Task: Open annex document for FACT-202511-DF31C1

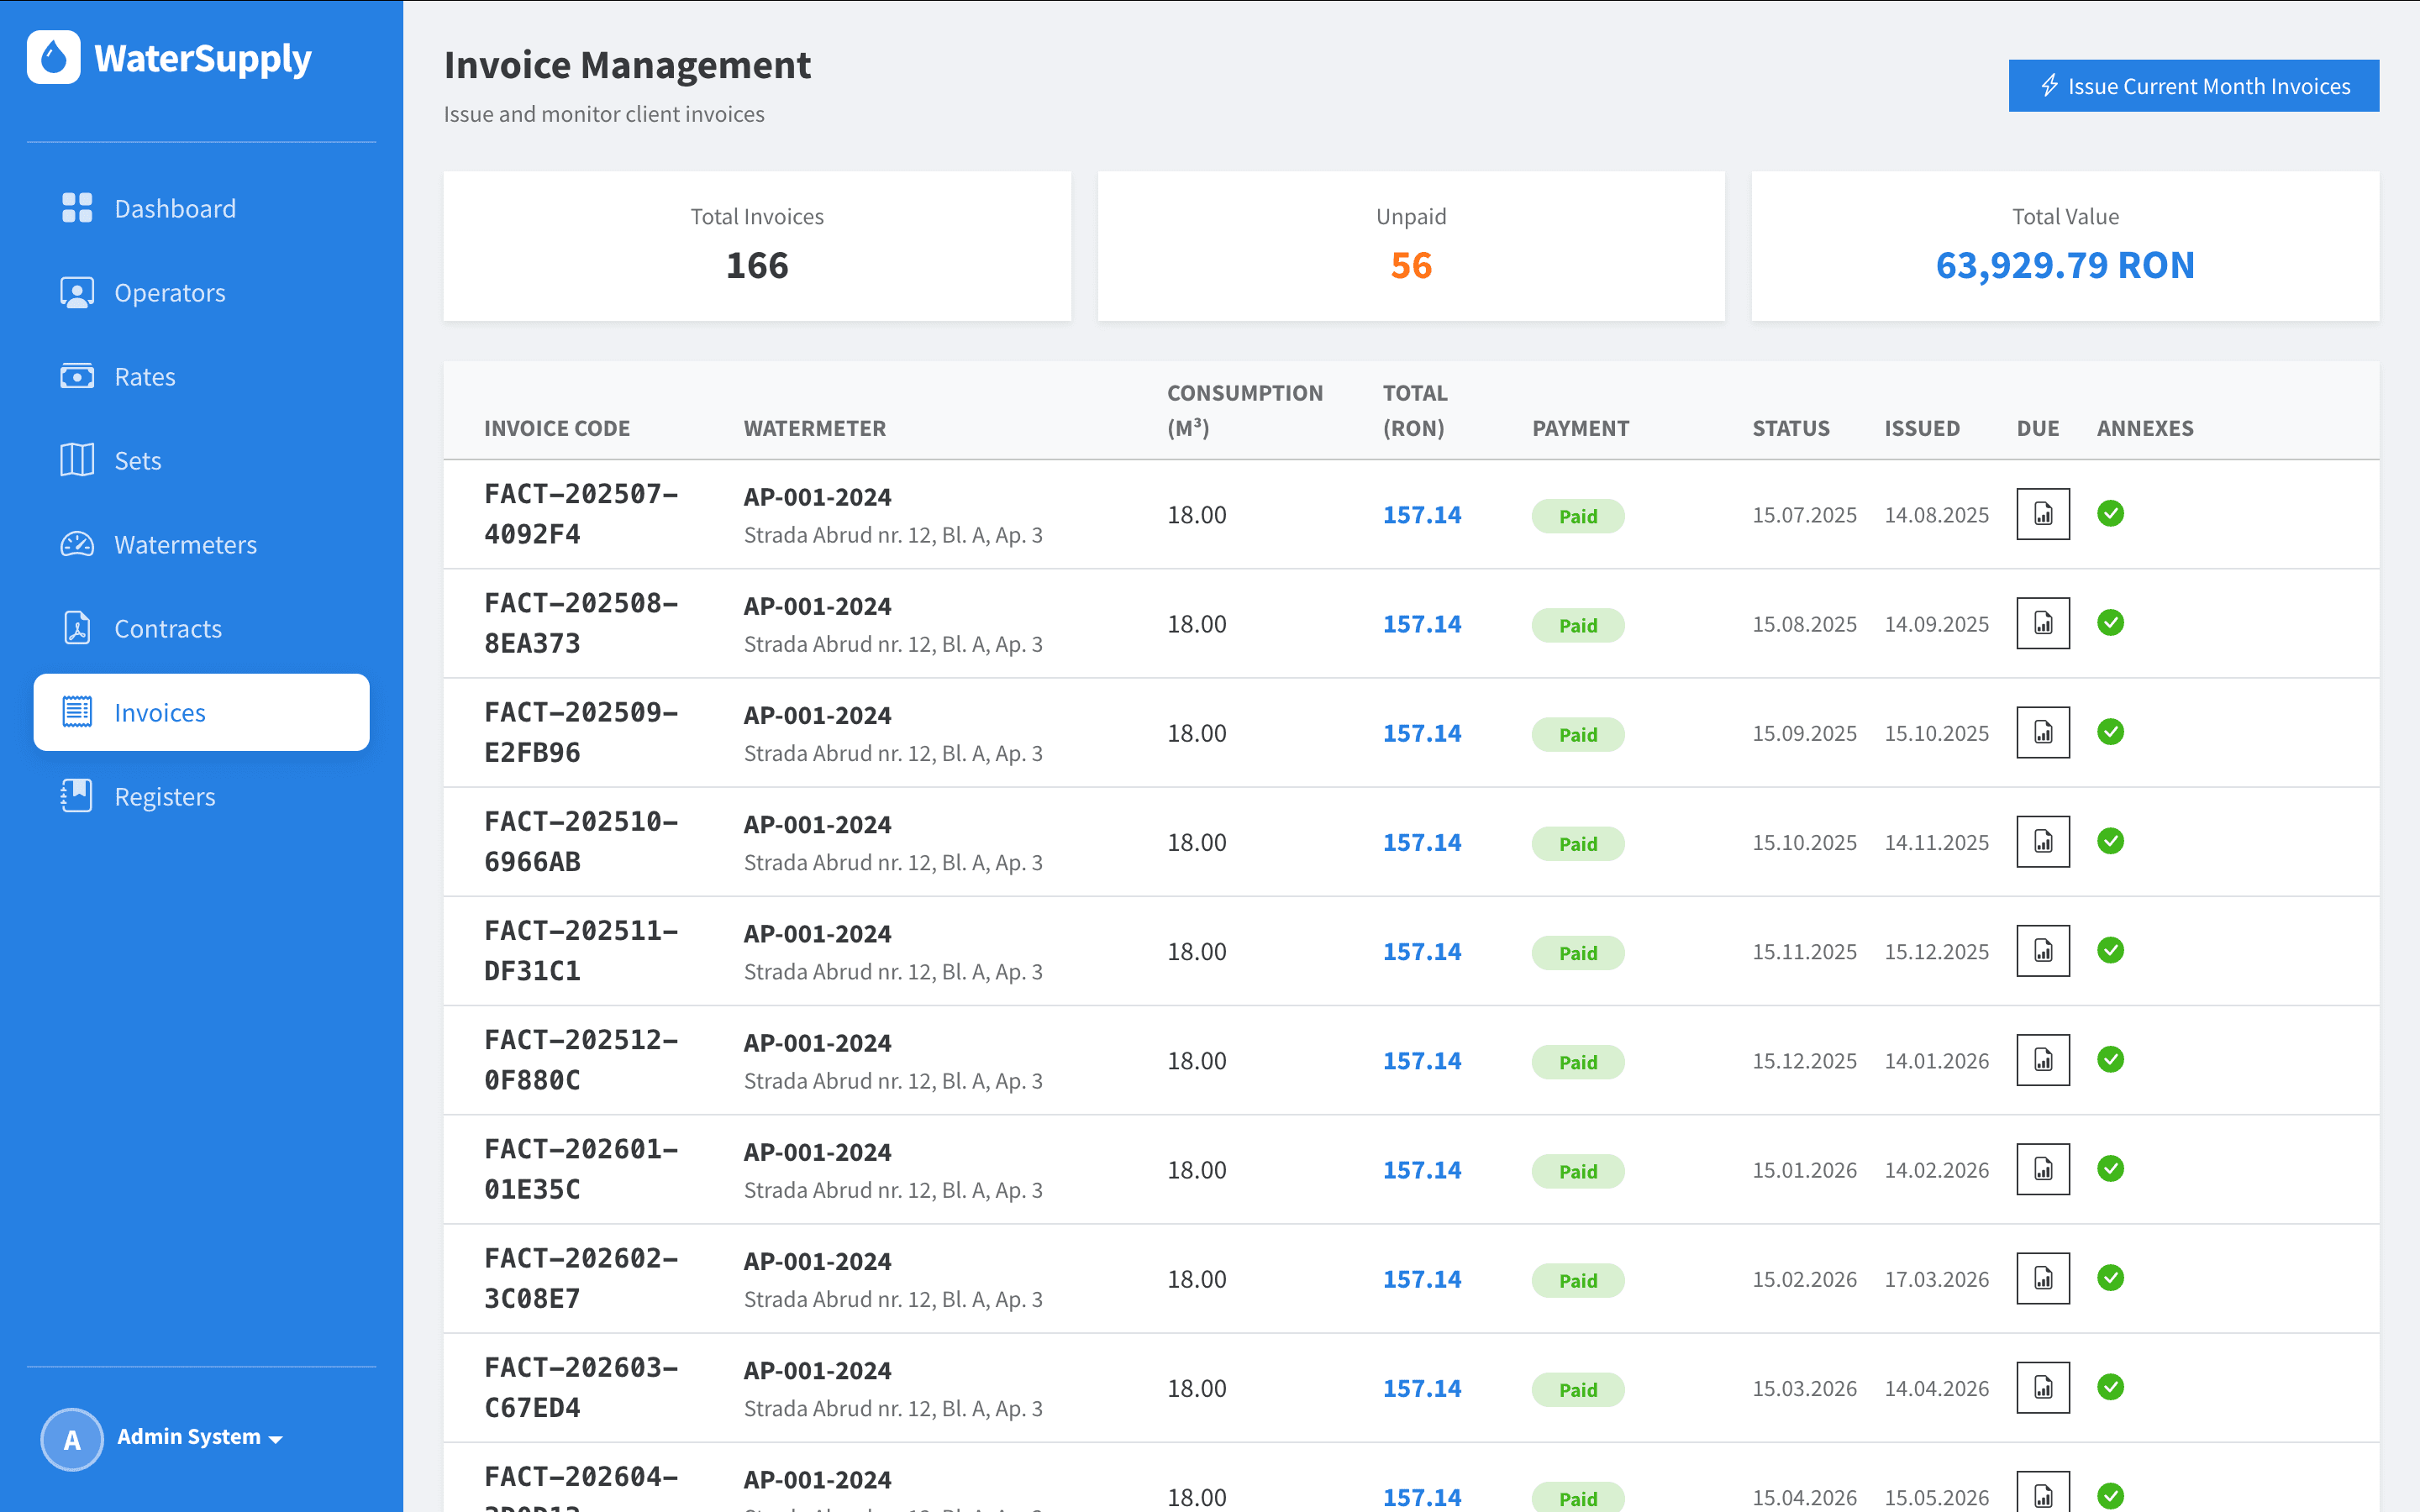Action: pyautogui.click(x=2043, y=950)
